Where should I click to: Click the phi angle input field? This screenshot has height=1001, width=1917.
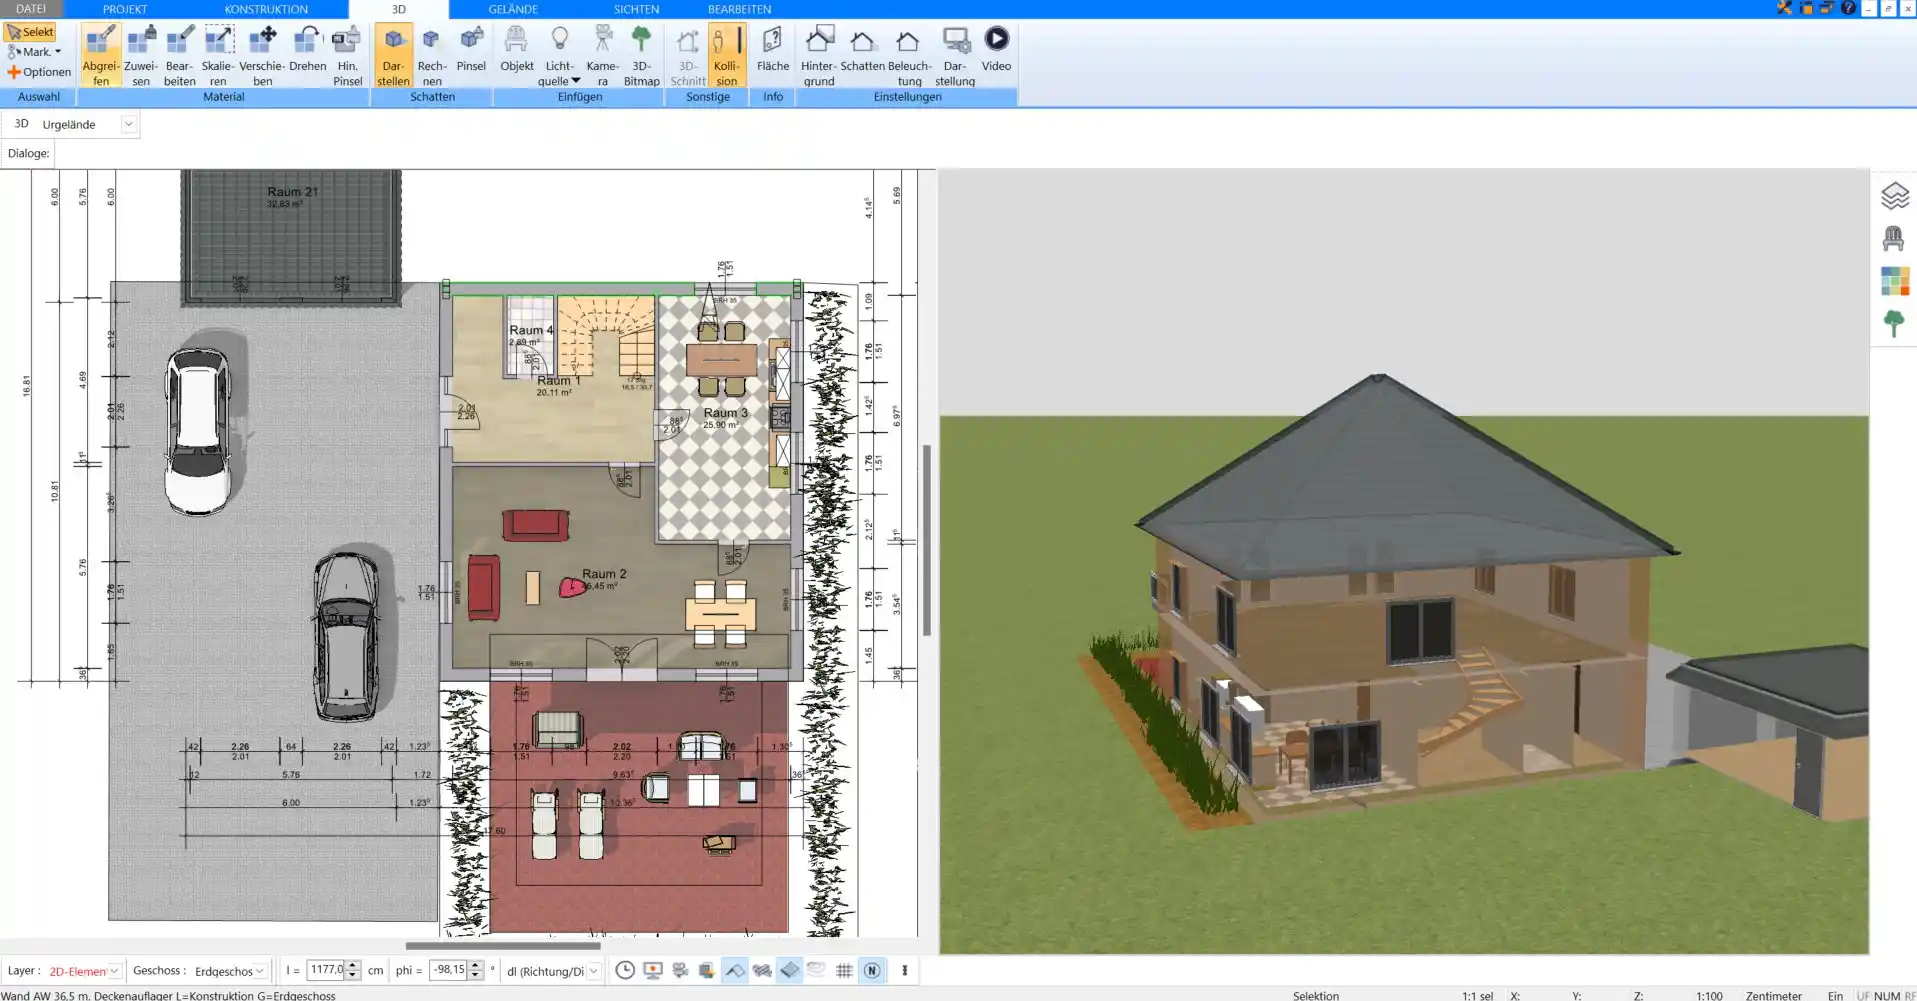[449, 970]
